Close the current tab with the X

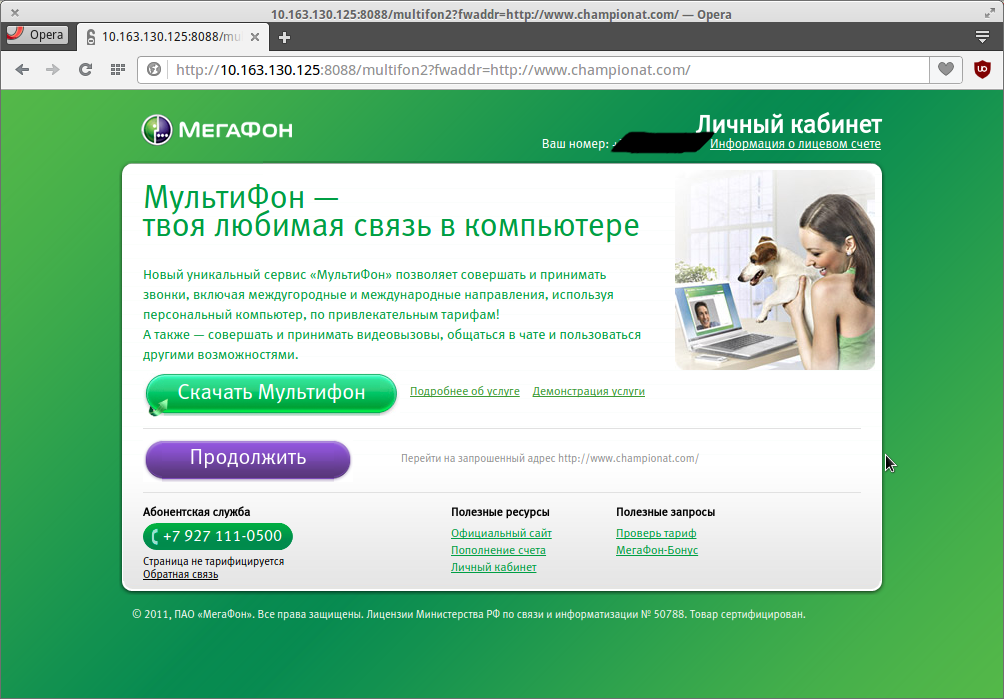255,37
